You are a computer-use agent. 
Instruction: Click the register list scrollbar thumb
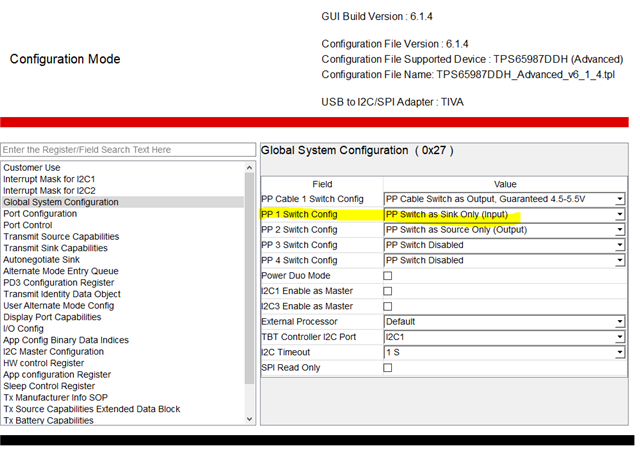[x=249, y=278]
